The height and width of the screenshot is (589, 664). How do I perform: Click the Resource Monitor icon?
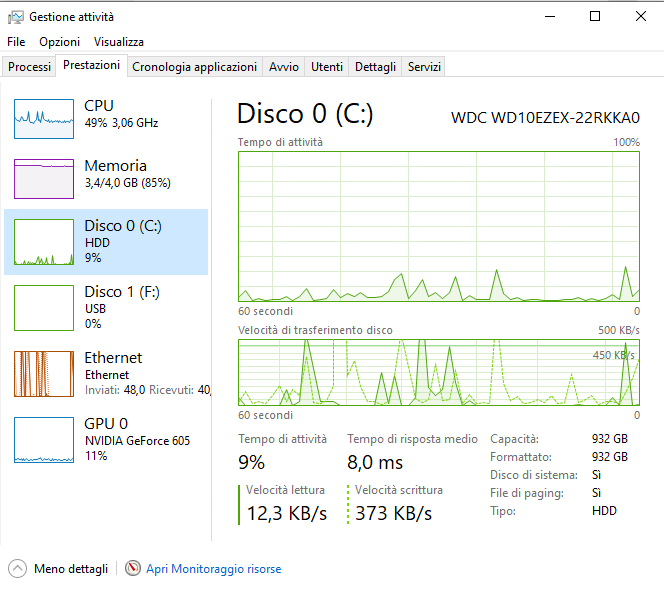[133, 568]
